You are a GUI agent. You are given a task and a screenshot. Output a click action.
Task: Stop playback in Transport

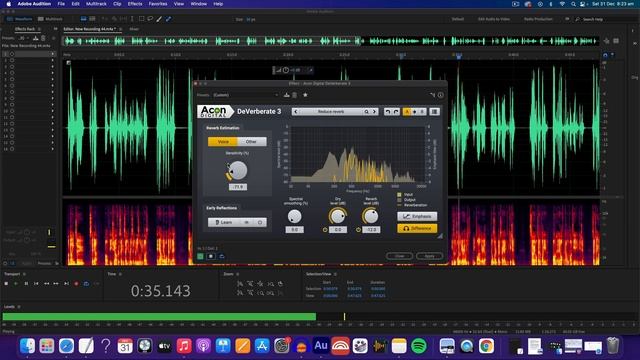pos(6,283)
